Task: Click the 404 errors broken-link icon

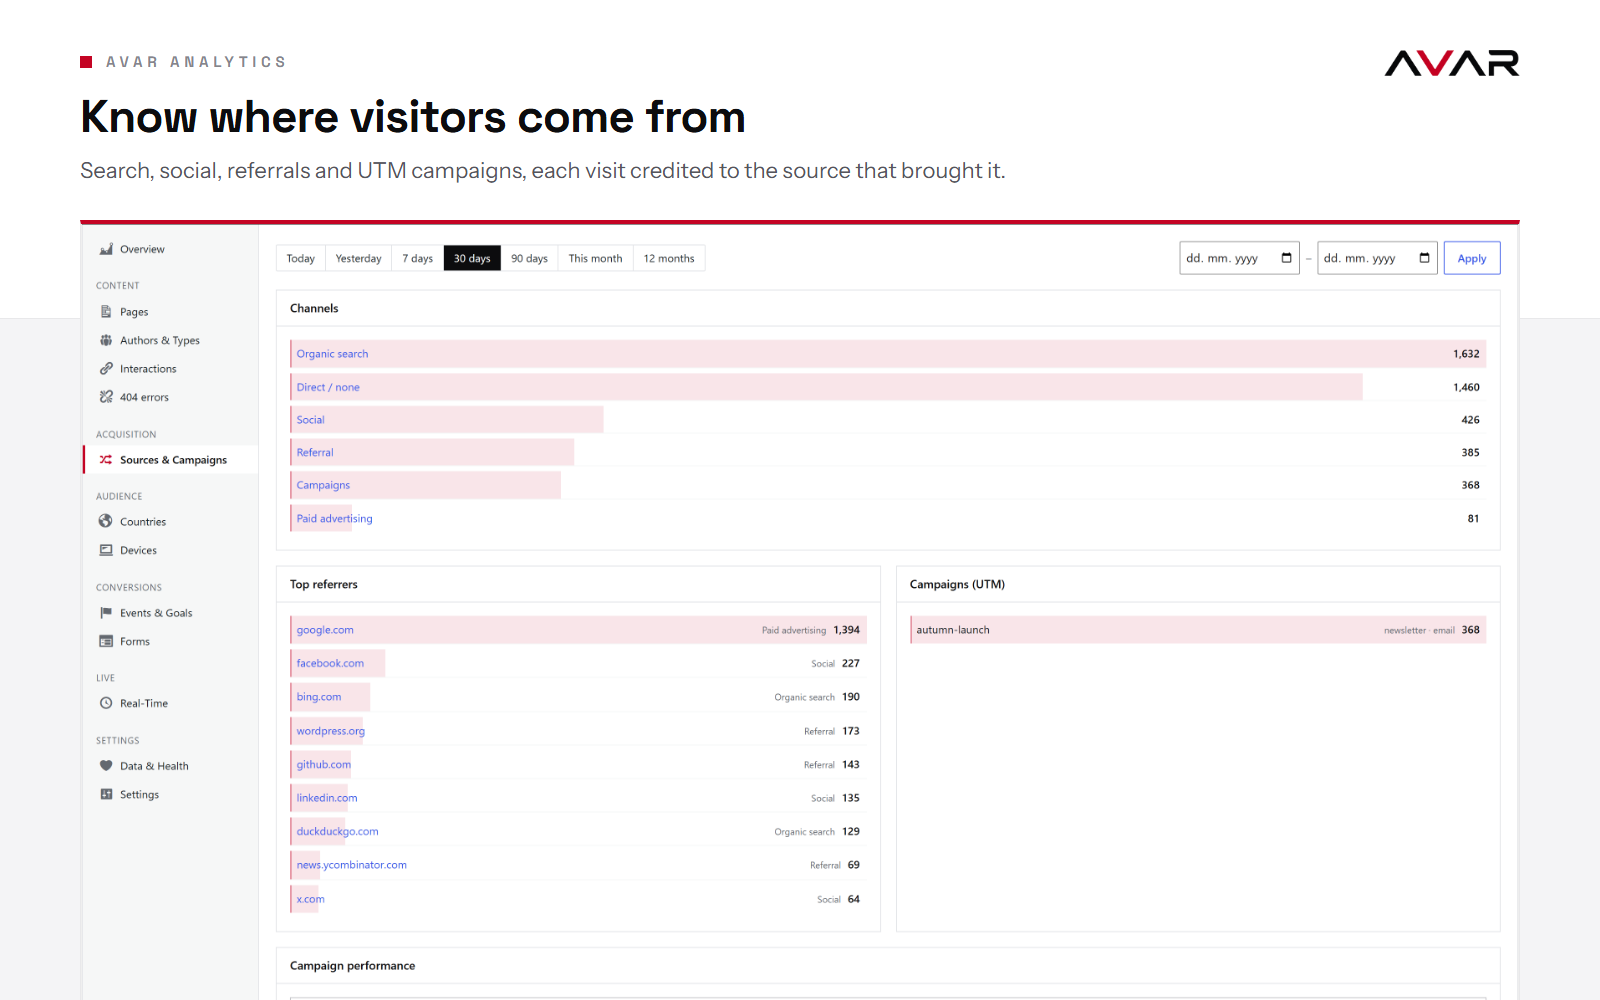Action: tap(106, 397)
